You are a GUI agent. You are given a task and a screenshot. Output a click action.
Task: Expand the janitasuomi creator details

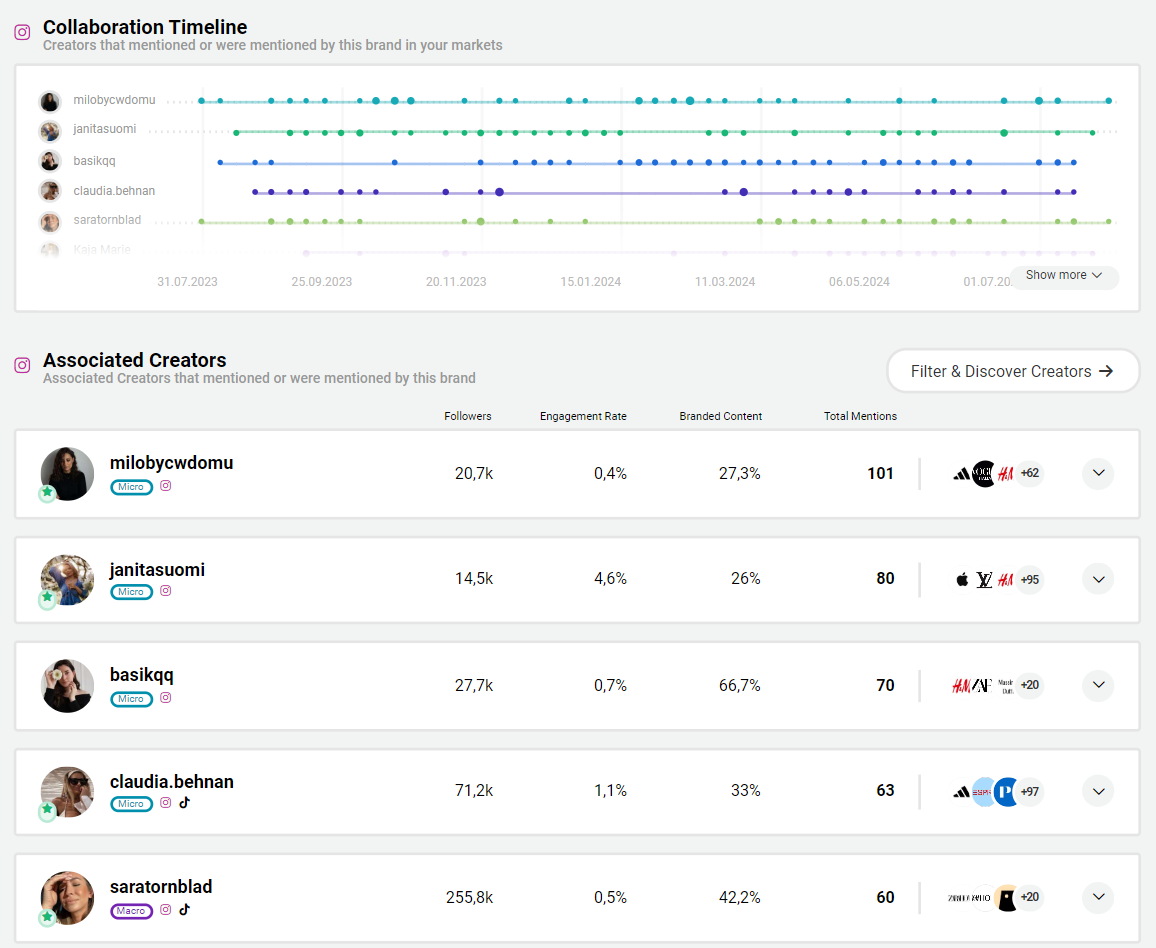pos(1098,579)
